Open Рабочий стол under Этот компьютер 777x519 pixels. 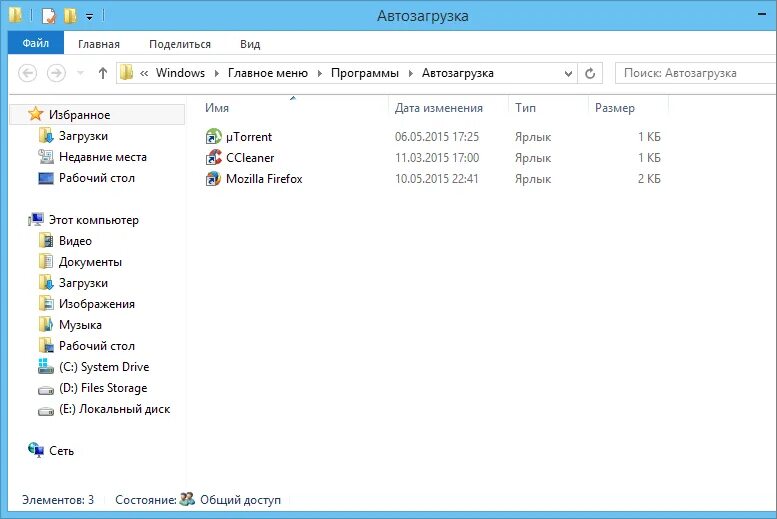click(97, 346)
